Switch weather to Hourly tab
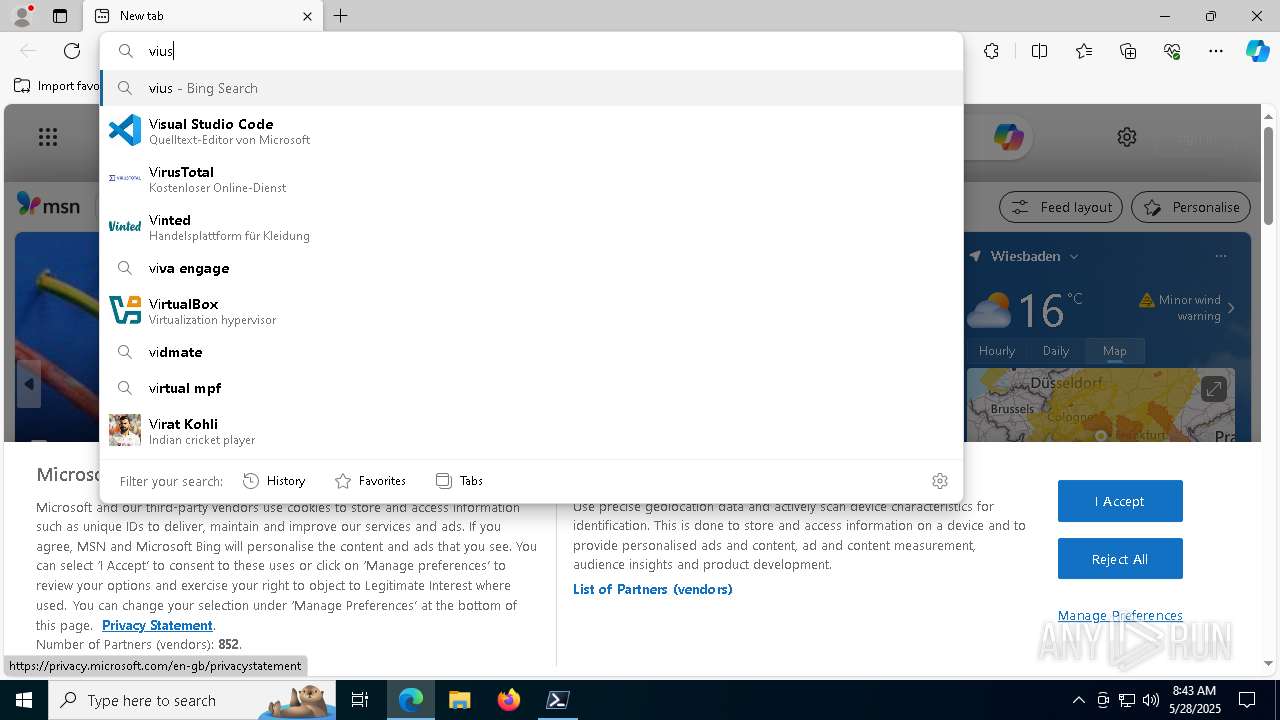The image size is (1280, 720). pyautogui.click(x=997, y=351)
